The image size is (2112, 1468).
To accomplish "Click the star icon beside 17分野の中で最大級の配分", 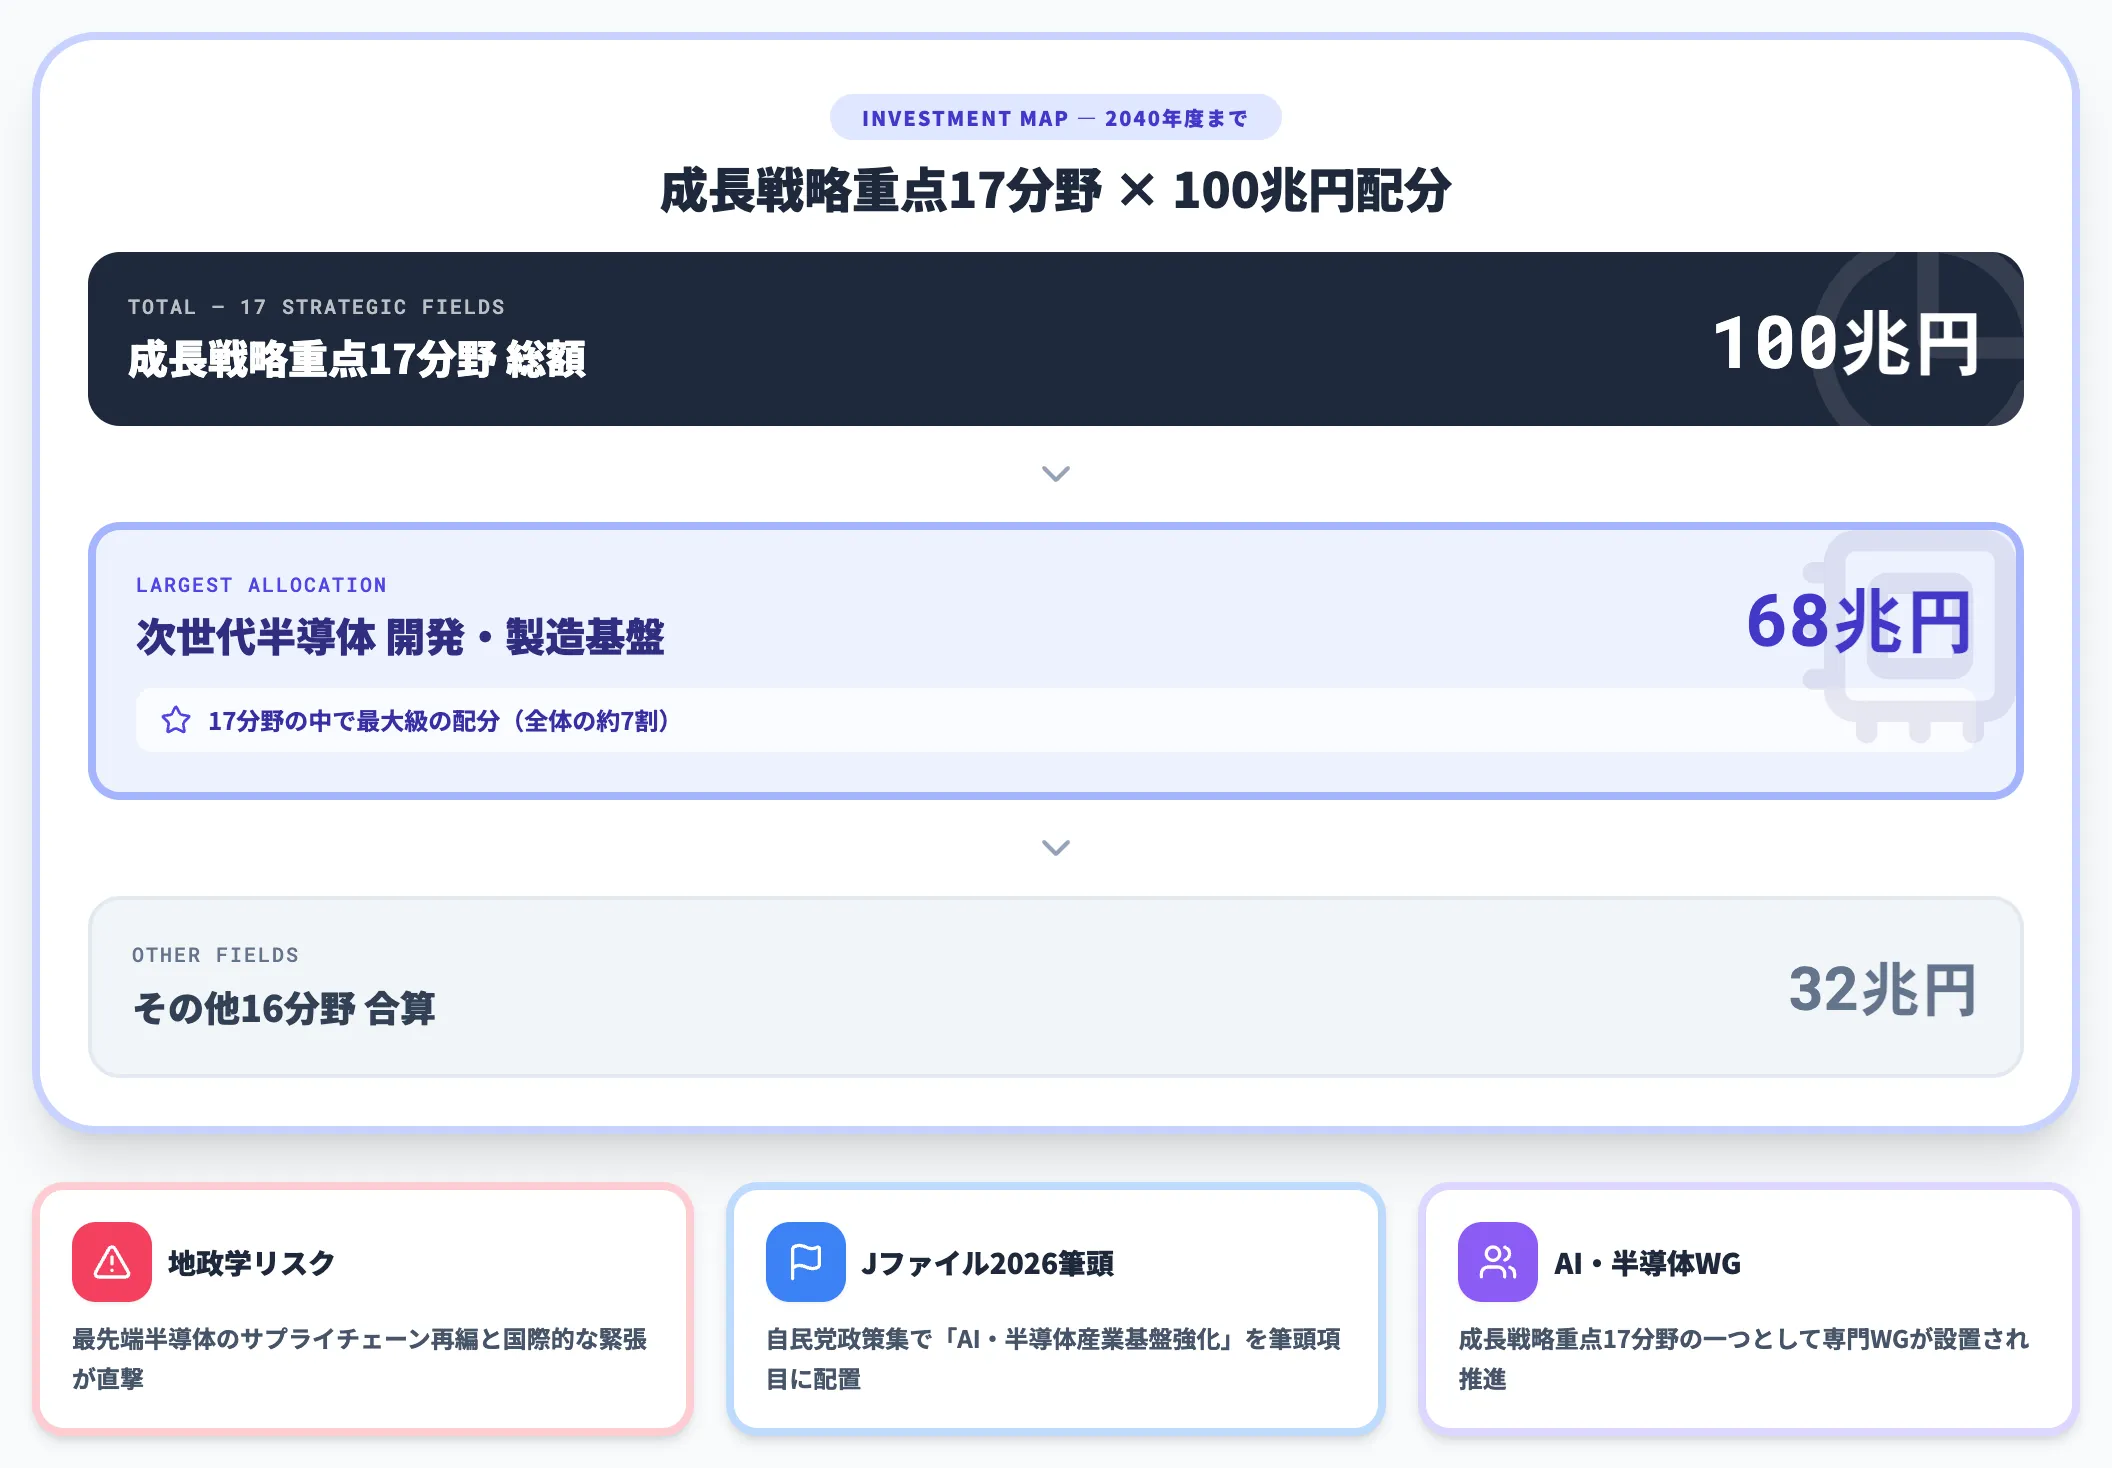I will [x=176, y=720].
